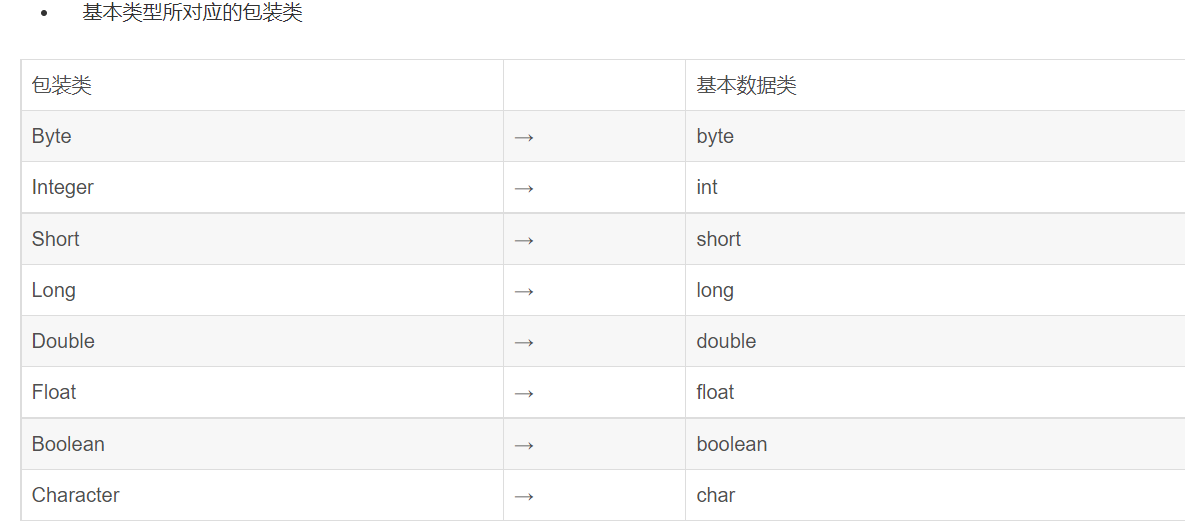Click the arrow in the Byte row
Viewport: 1185px width, 528px height.
(524, 137)
